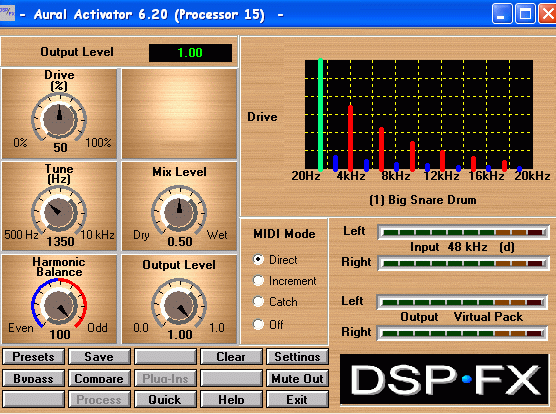Viewport: 556px width, 414px height.
Task: Click the Wet label of Mix Level
Action: [217, 235]
